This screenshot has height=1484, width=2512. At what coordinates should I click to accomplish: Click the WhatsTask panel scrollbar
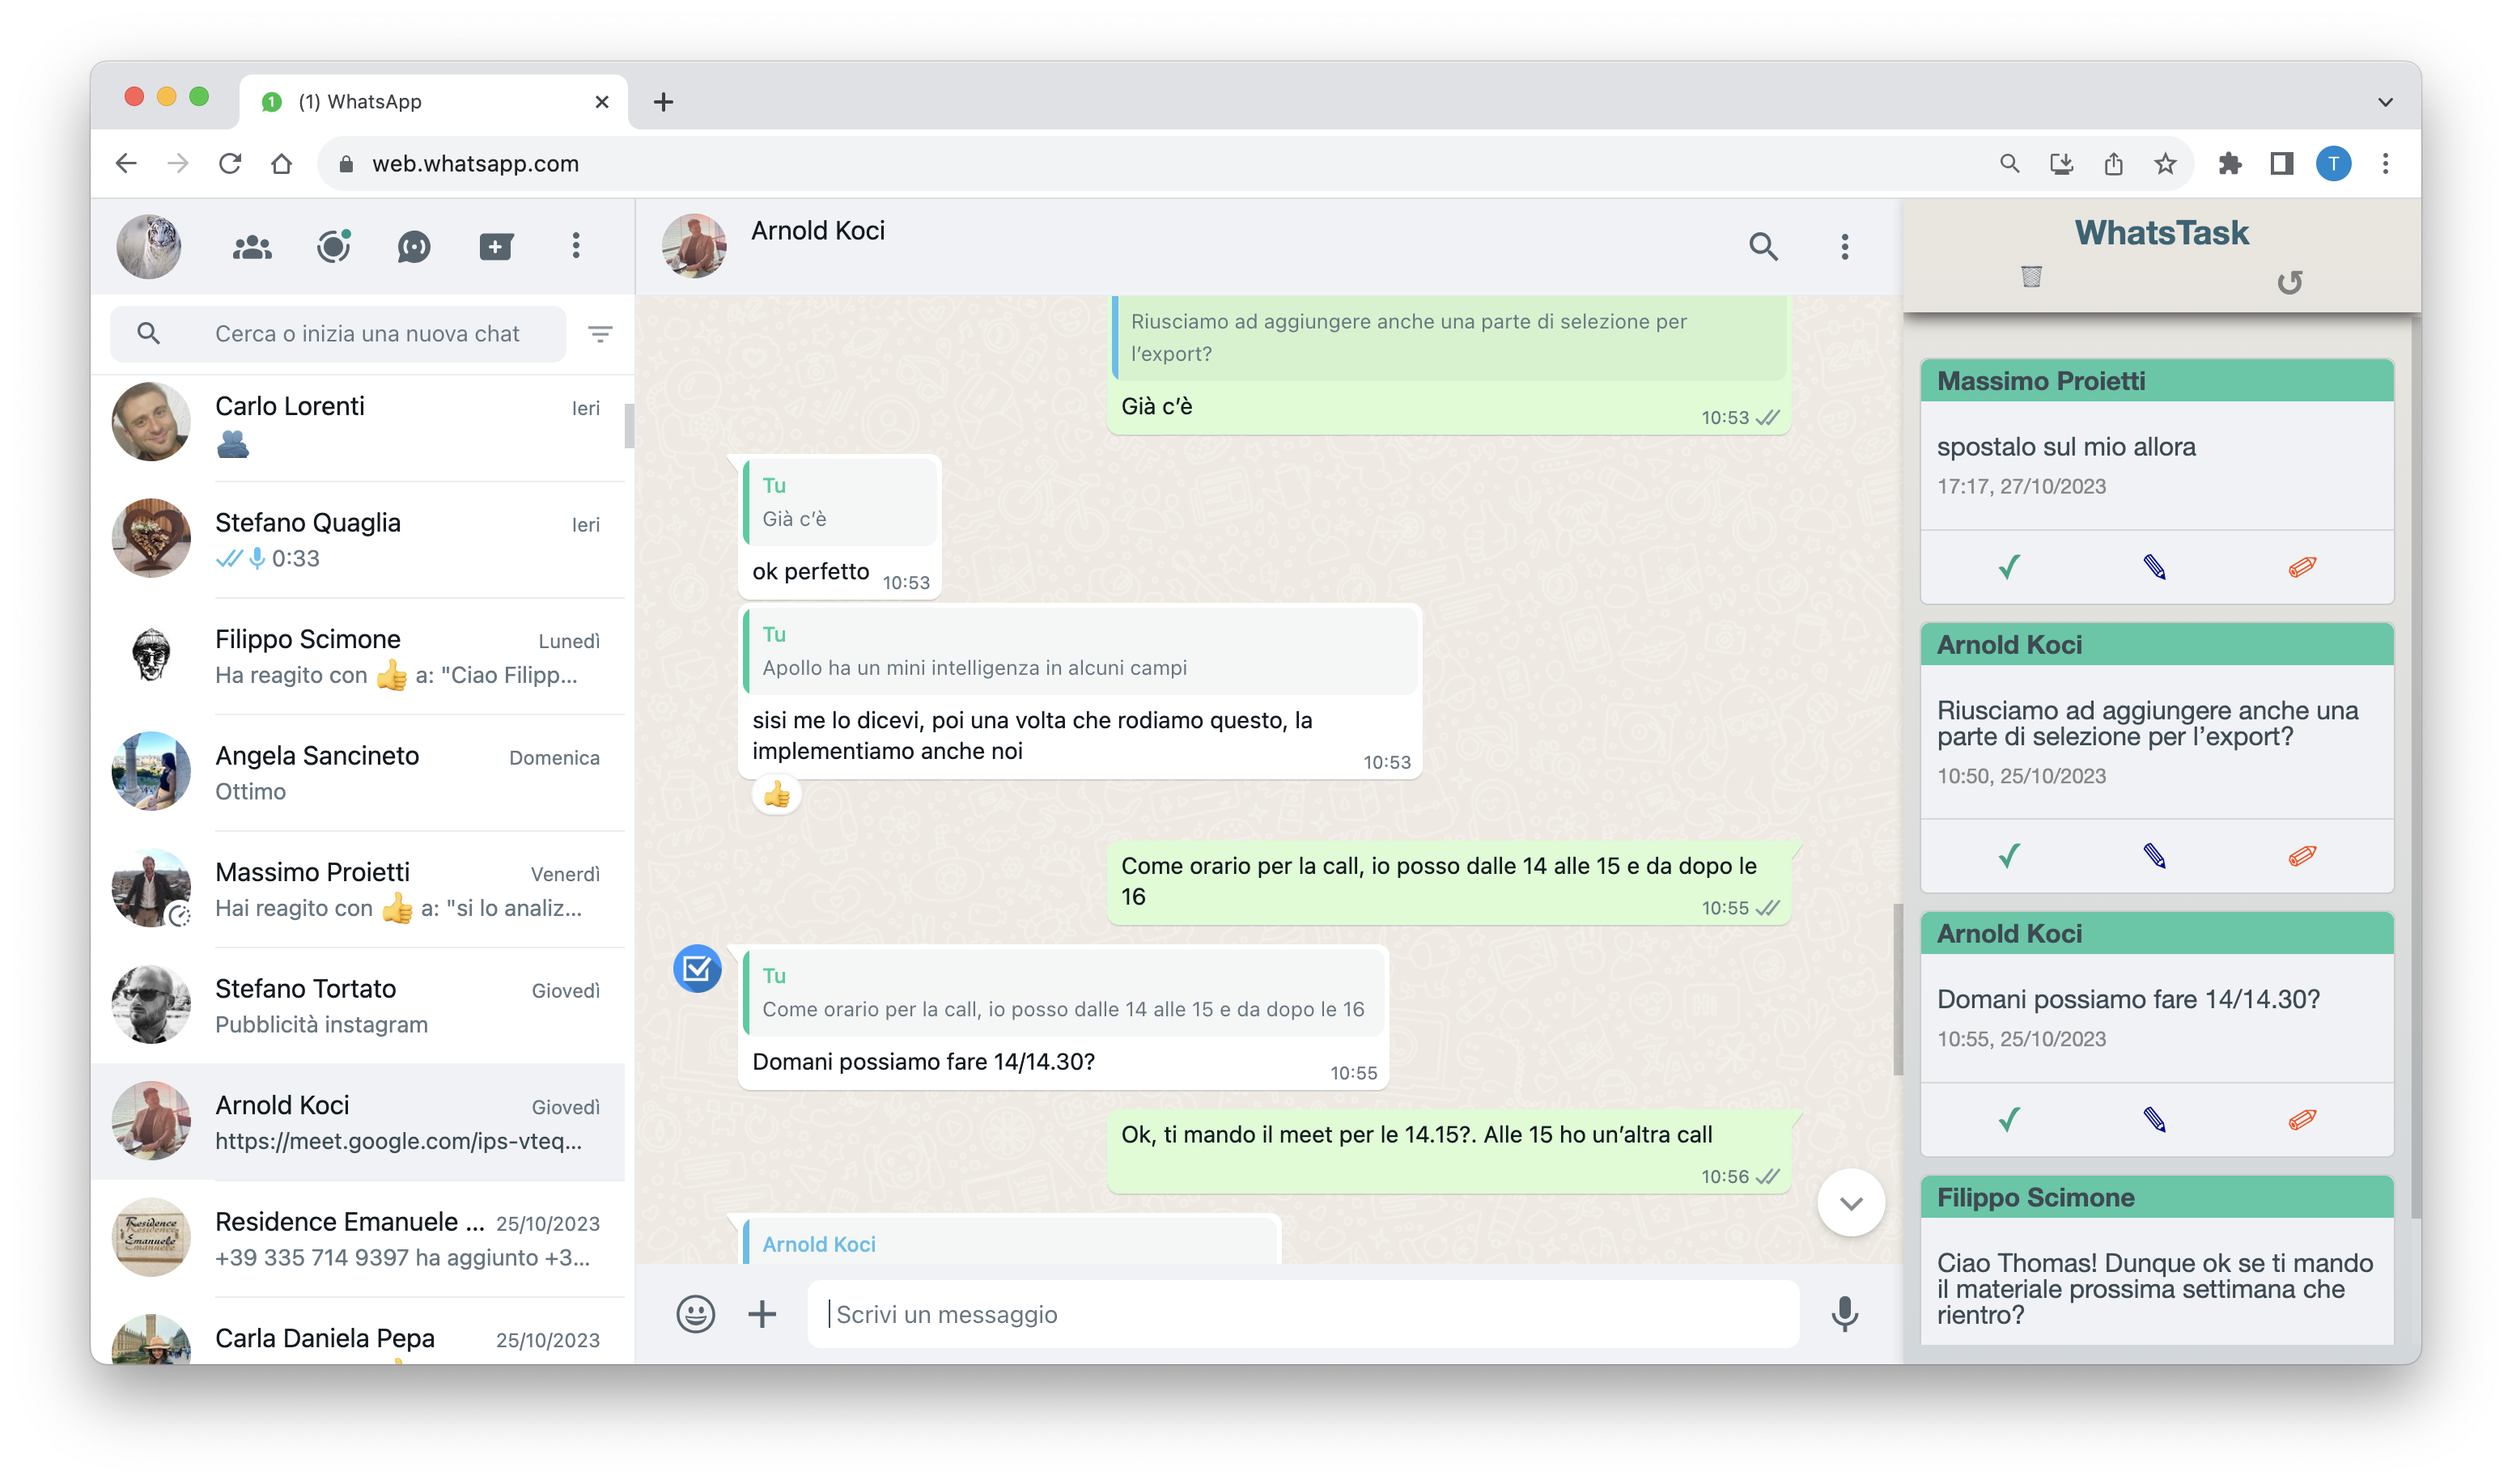(x=2414, y=766)
